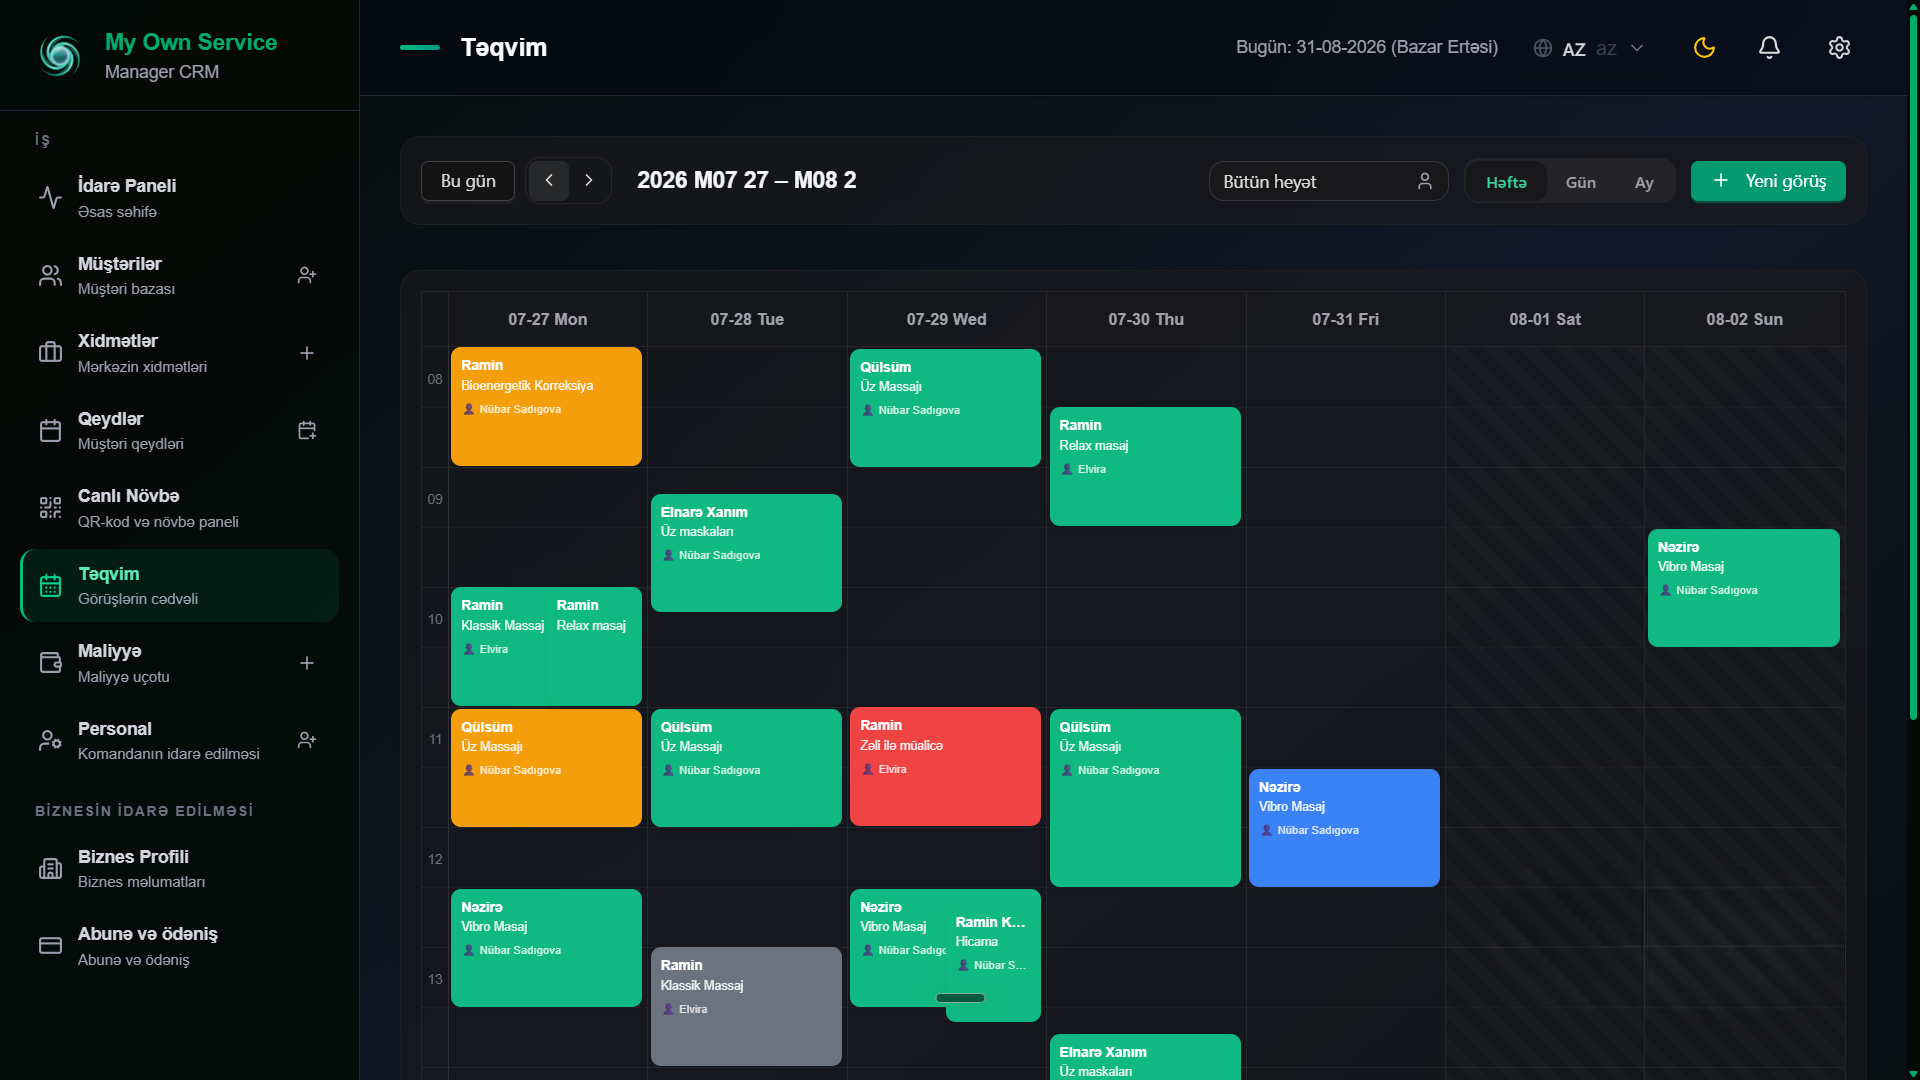Open the Bütün heyət staff filter

pos(1328,181)
